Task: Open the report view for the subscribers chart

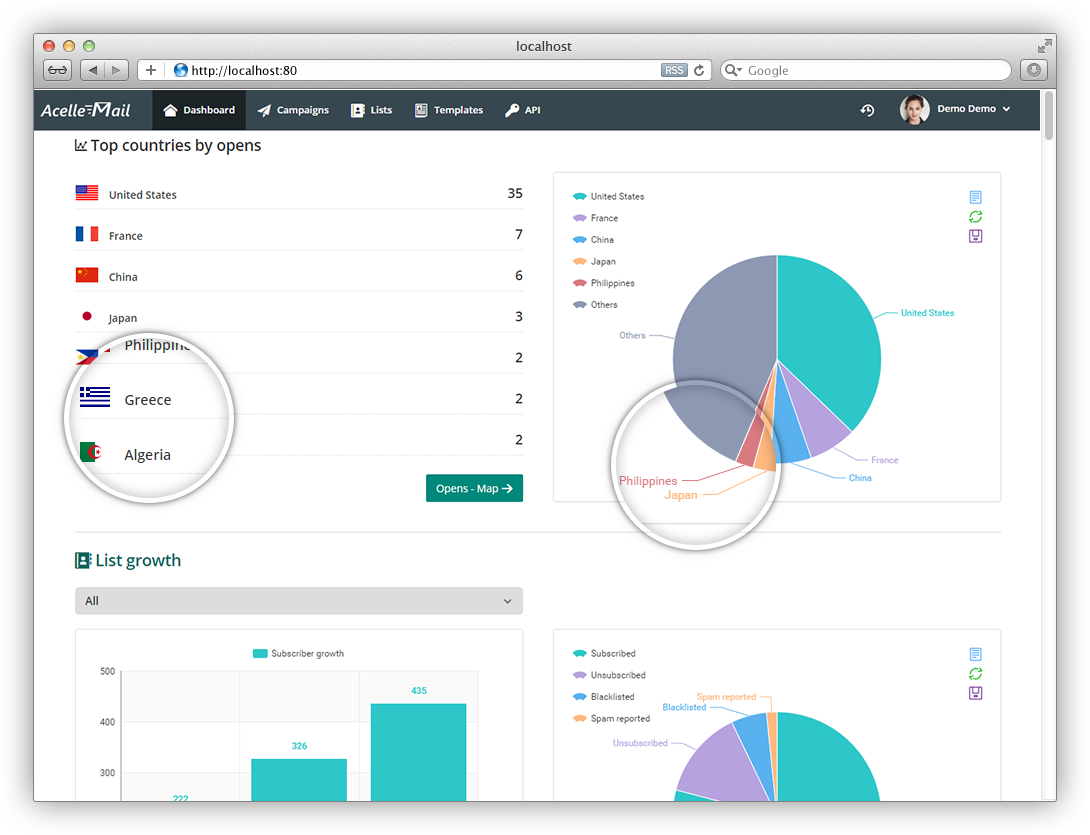Action: (x=975, y=653)
